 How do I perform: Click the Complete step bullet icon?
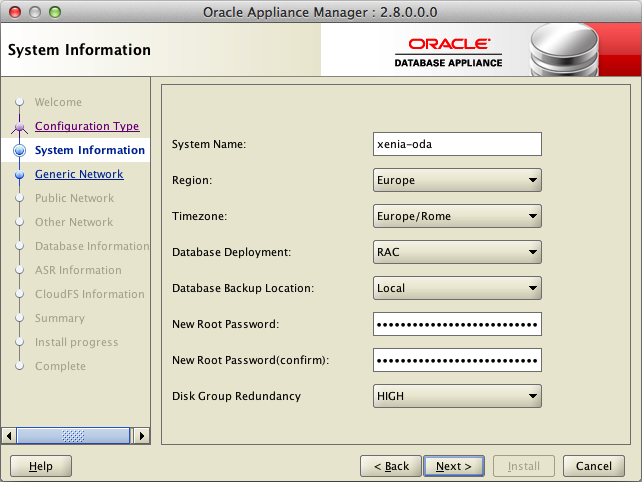point(19,366)
